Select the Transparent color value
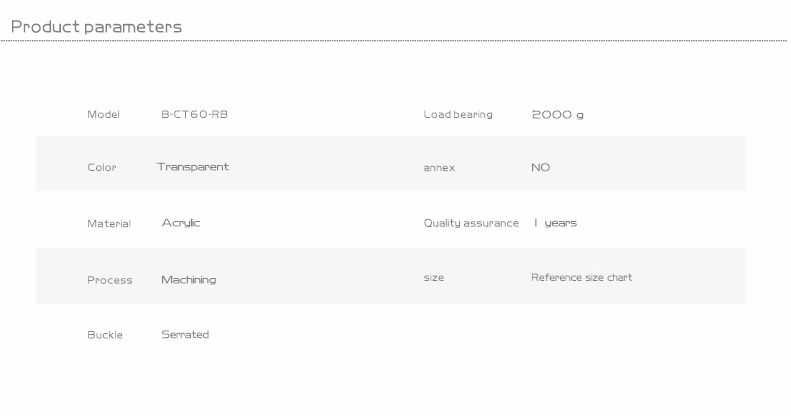Screen dimensions: 791x416 coord(193,167)
